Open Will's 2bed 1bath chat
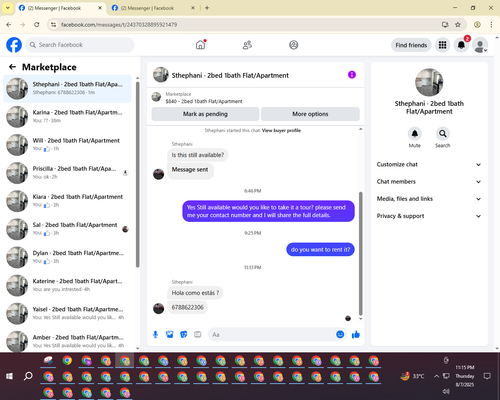500x400 pixels. (x=67, y=145)
